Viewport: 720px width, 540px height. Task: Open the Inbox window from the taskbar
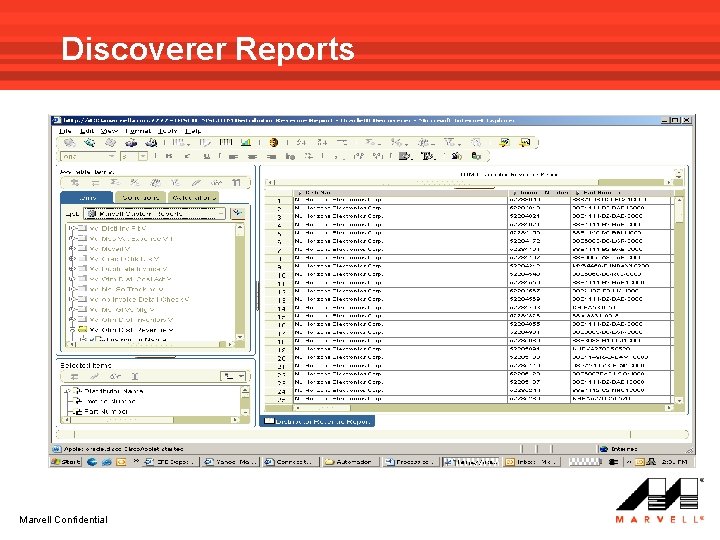coord(532,461)
